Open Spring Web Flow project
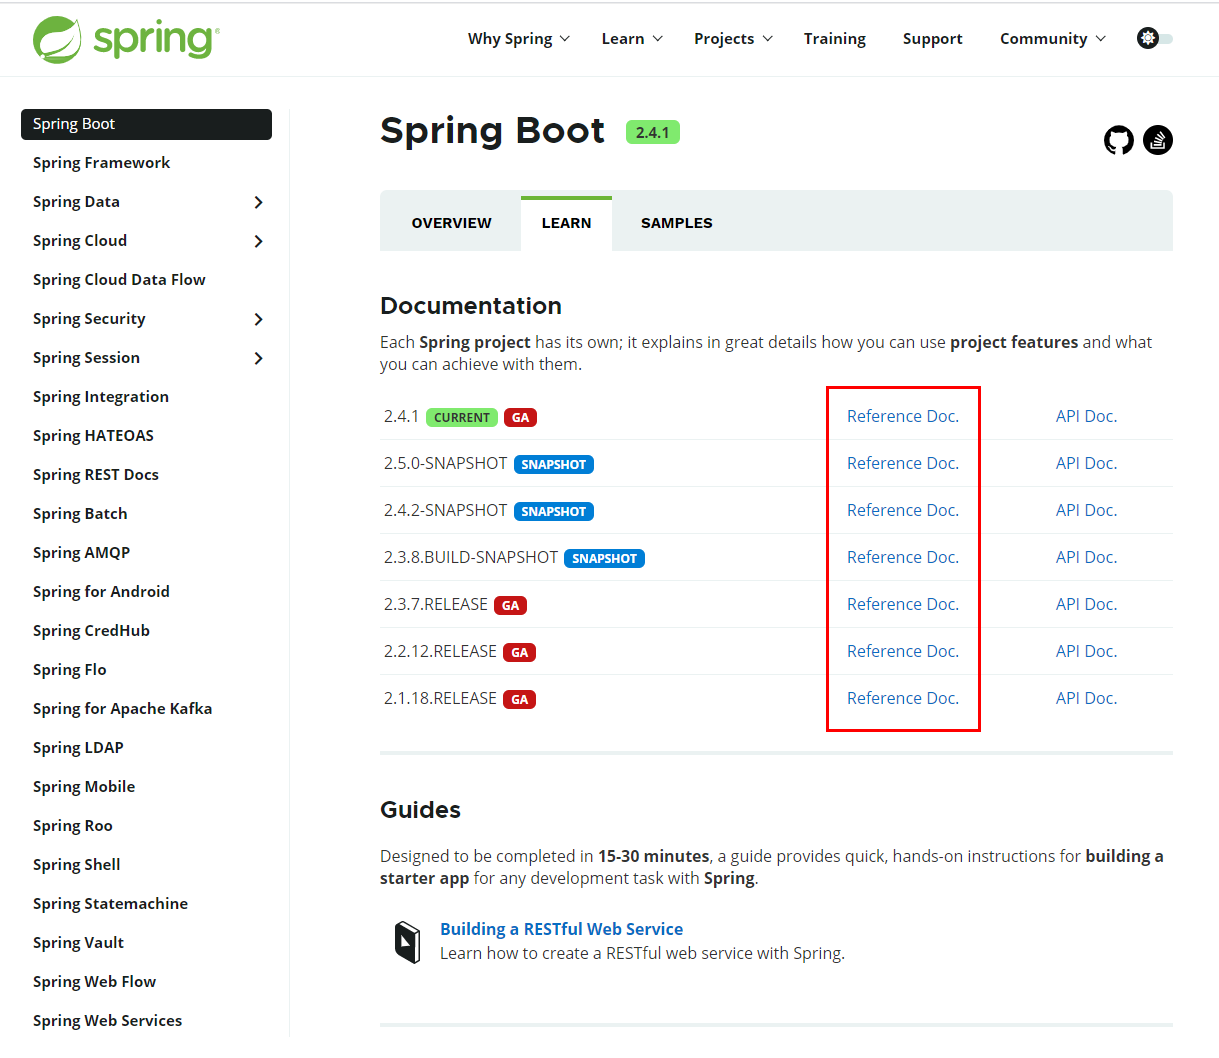This screenshot has height=1058, width=1219. [94, 982]
